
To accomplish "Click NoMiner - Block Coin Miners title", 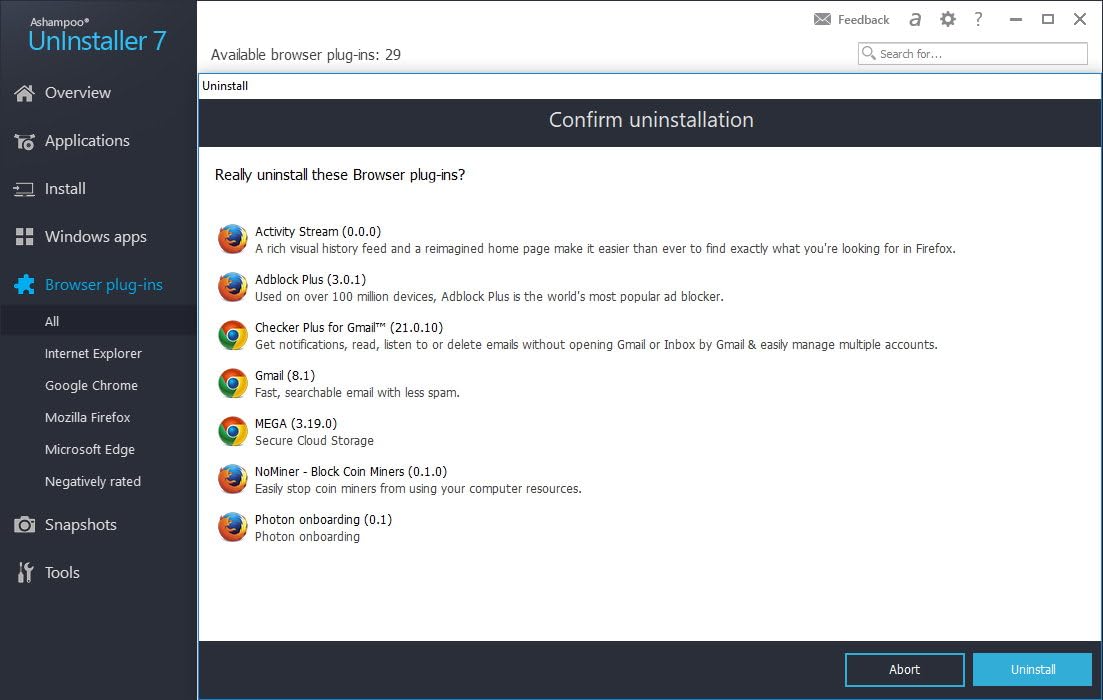I will 351,471.
